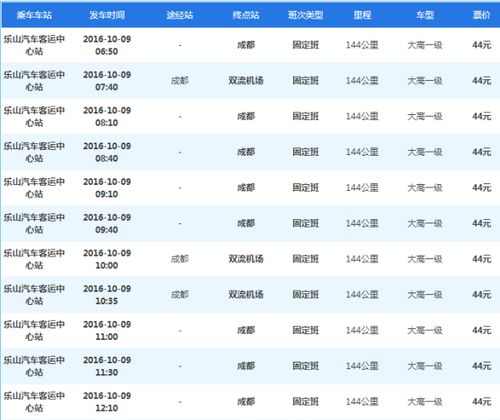The image size is (500, 420).
Task: Click the 途经站 column header
Action: [180, 15]
